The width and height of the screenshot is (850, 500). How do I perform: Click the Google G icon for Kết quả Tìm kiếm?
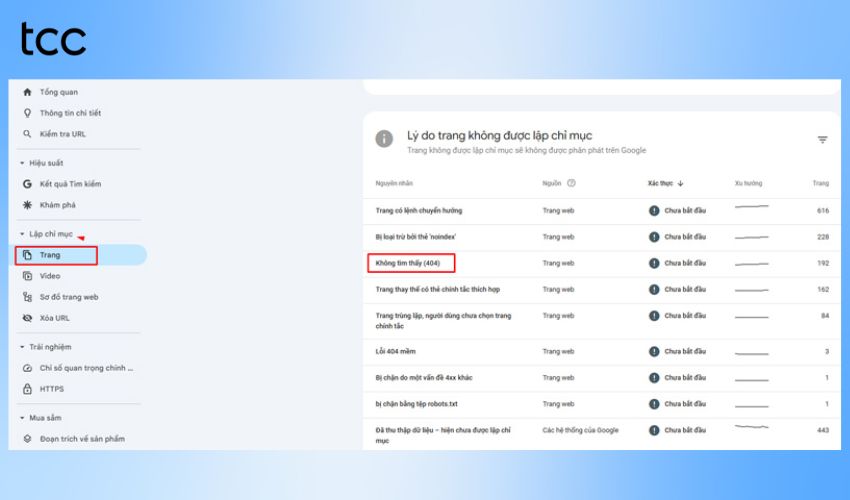(27, 184)
